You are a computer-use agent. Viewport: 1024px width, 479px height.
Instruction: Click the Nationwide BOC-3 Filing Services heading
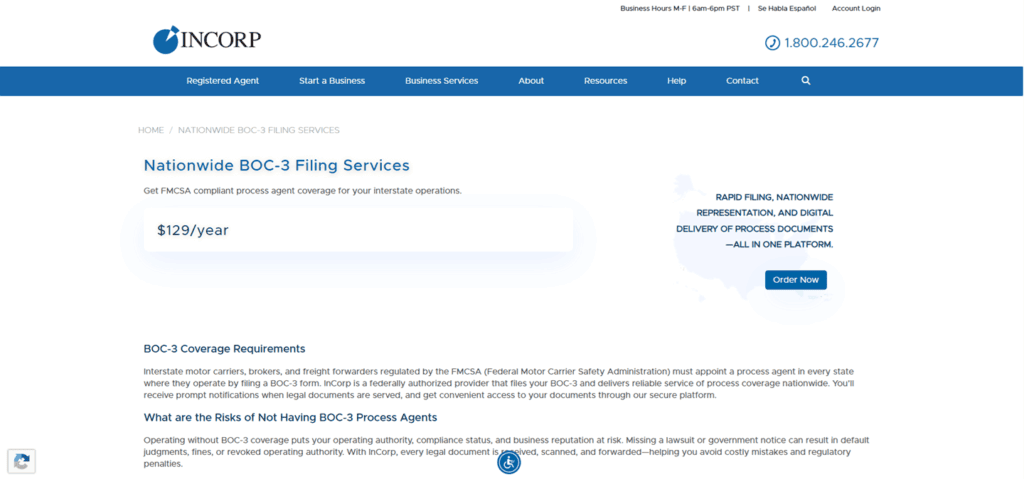(x=276, y=165)
